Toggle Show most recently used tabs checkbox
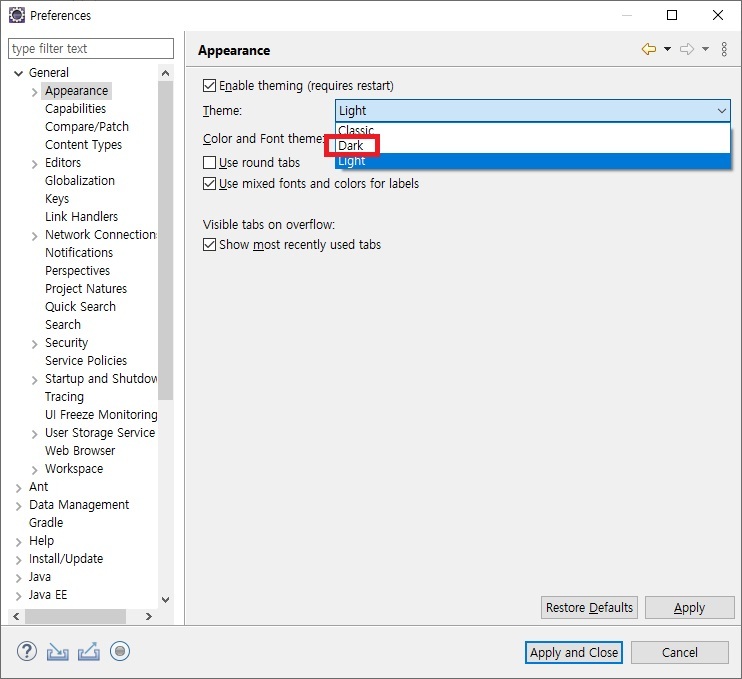 209,245
